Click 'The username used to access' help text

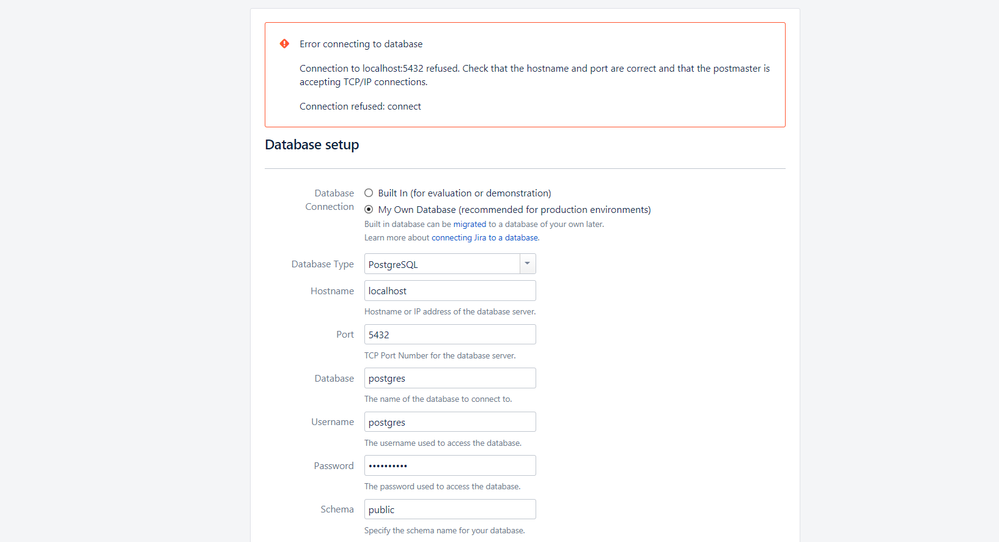pos(443,443)
